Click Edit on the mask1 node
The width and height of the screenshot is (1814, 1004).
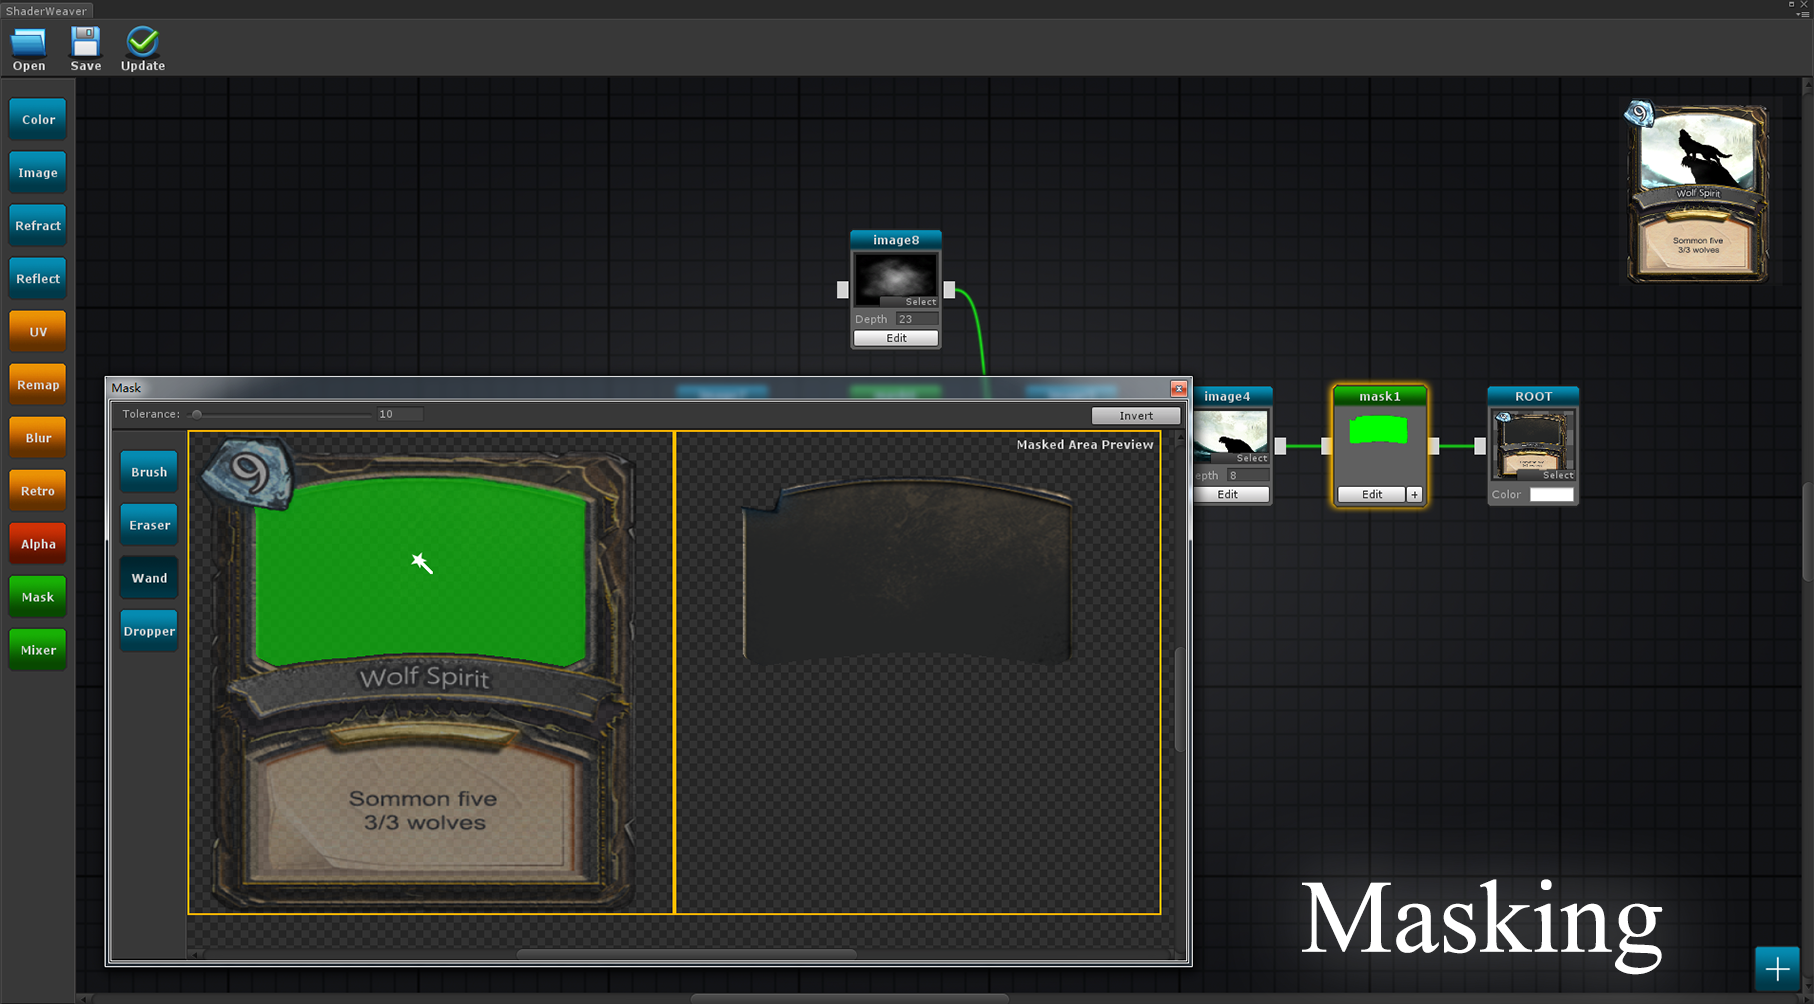(x=1371, y=494)
